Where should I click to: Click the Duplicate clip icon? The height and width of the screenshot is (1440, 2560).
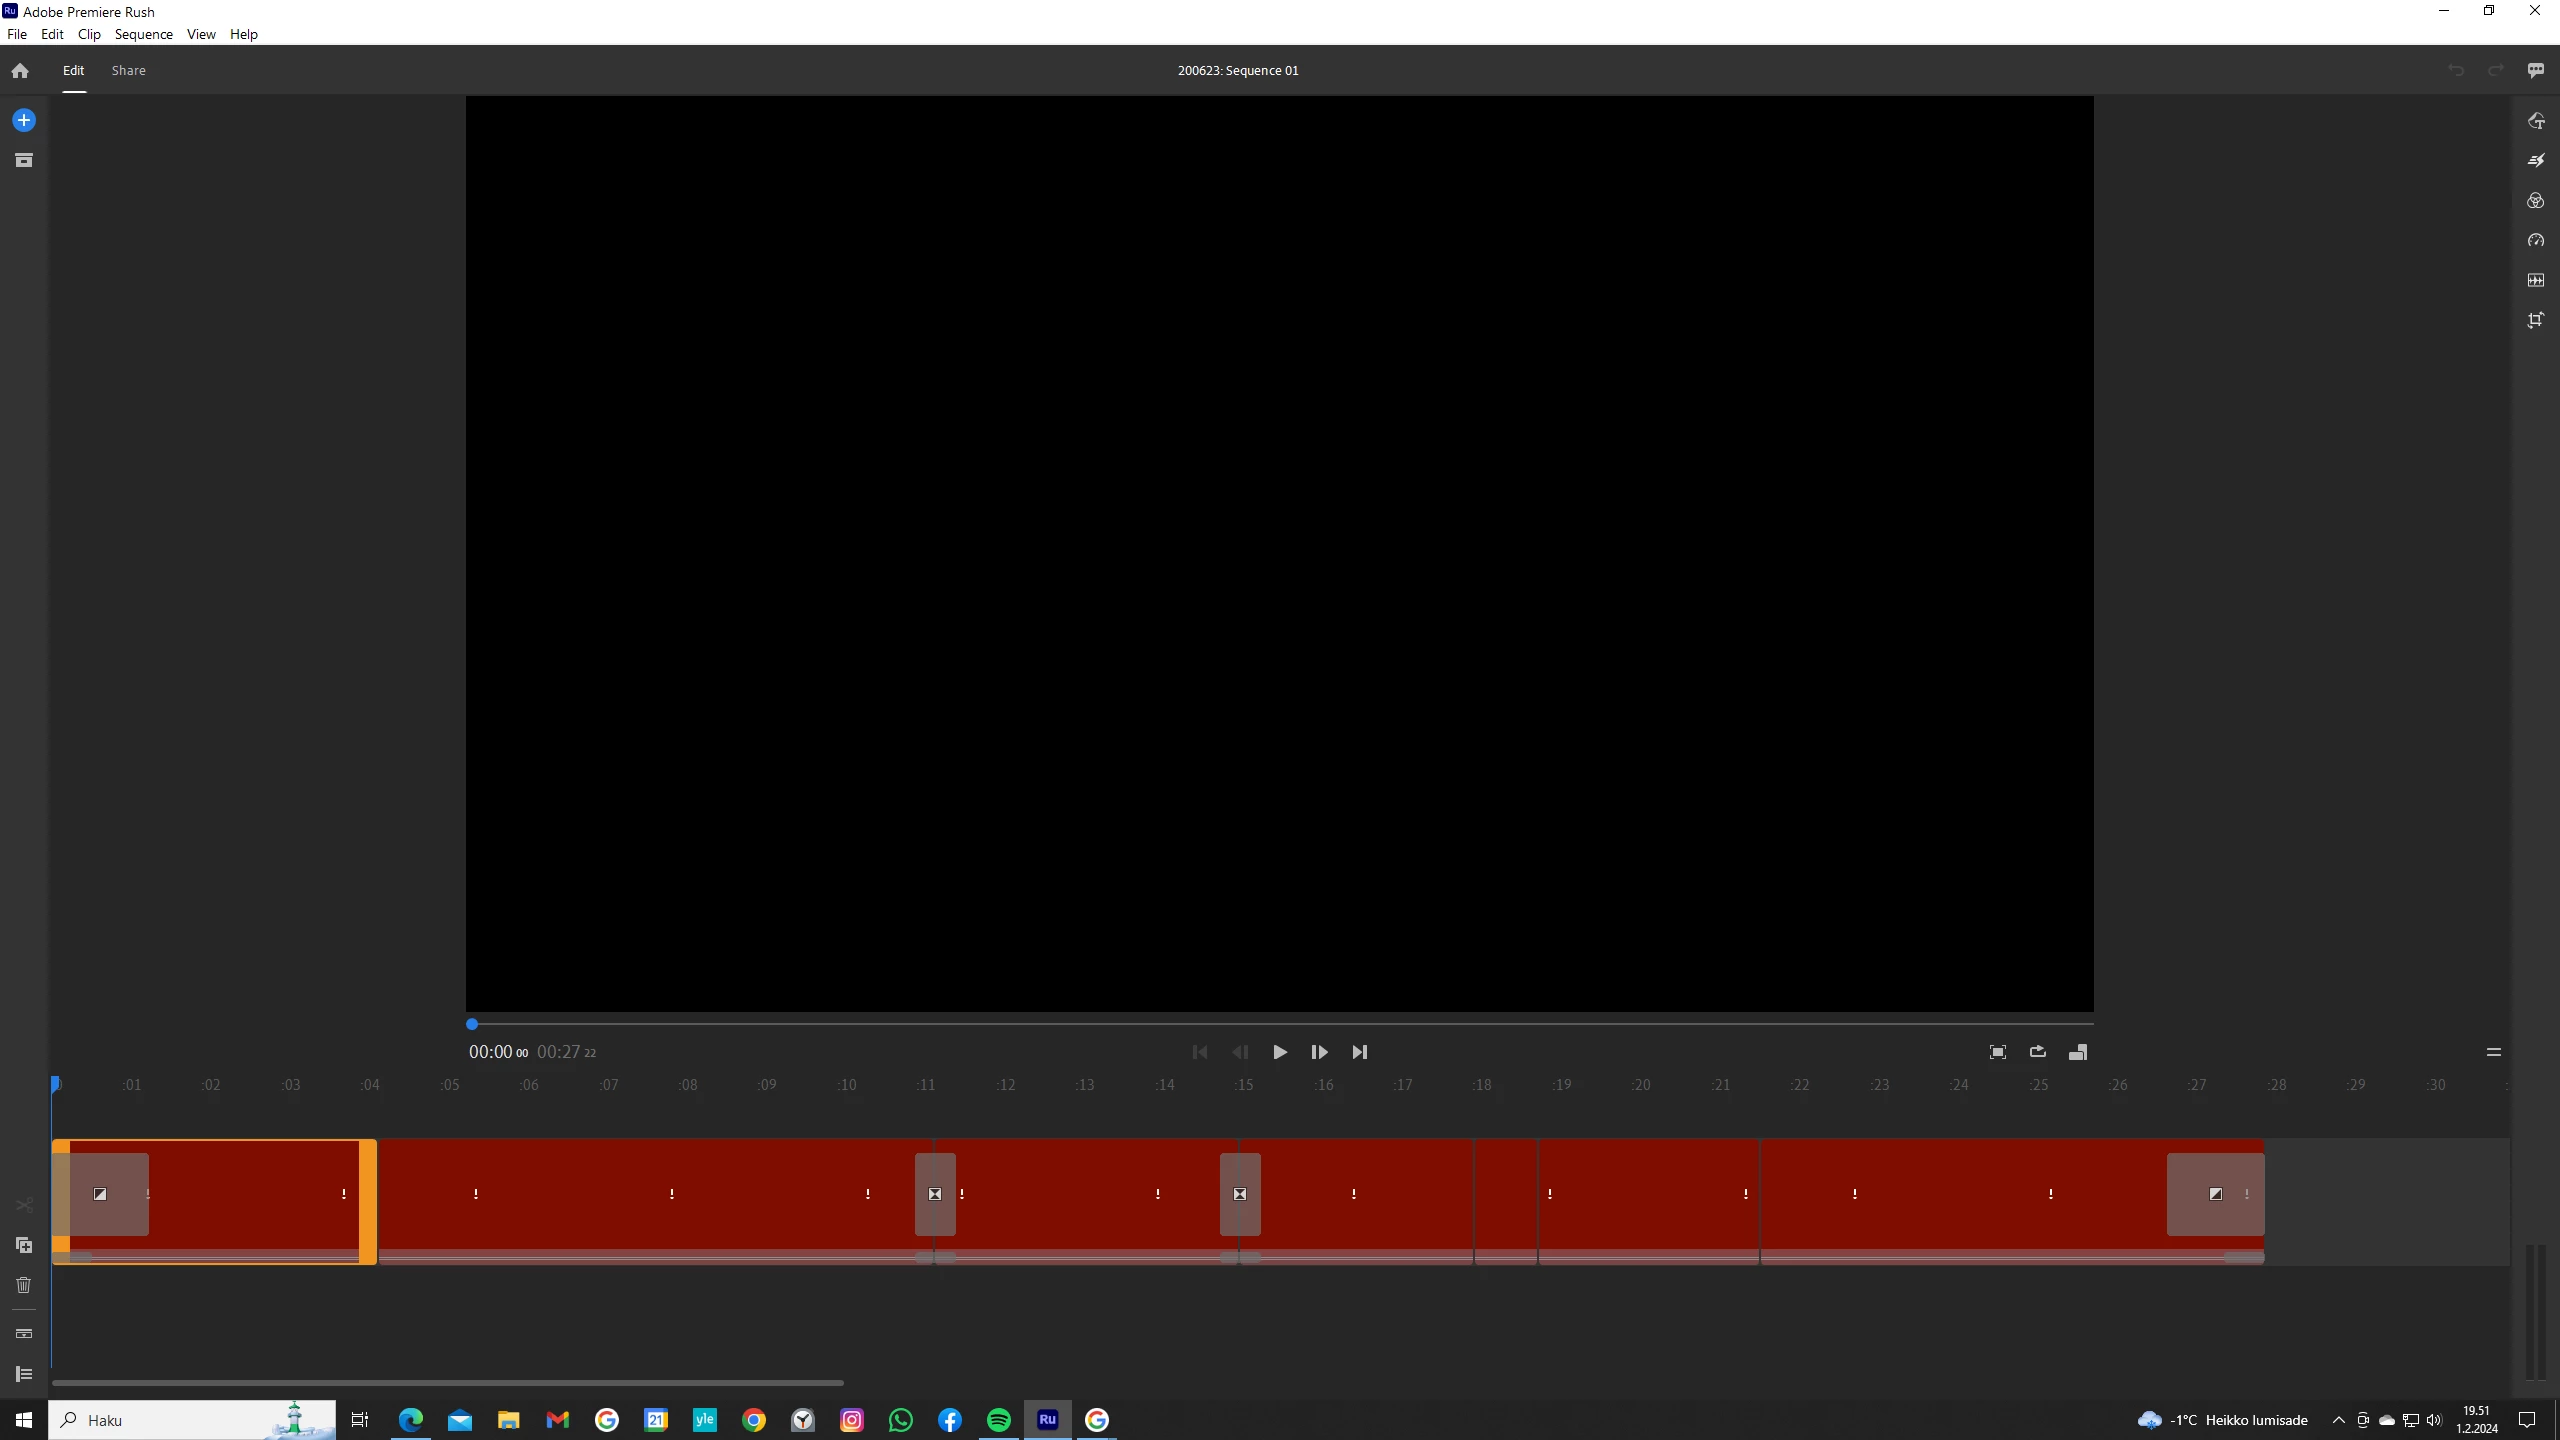point(24,1245)
